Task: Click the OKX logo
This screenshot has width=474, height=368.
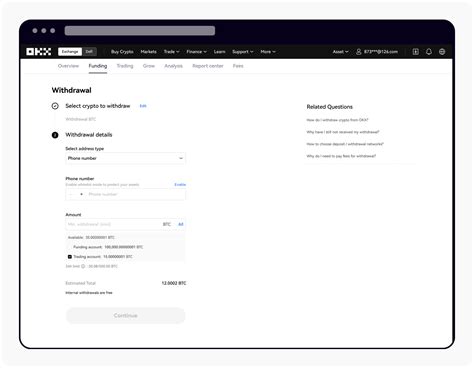Action: 39,52
